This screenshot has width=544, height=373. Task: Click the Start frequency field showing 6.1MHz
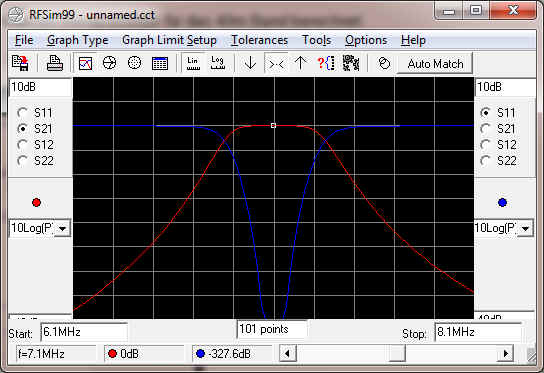(x=84, y=332)
